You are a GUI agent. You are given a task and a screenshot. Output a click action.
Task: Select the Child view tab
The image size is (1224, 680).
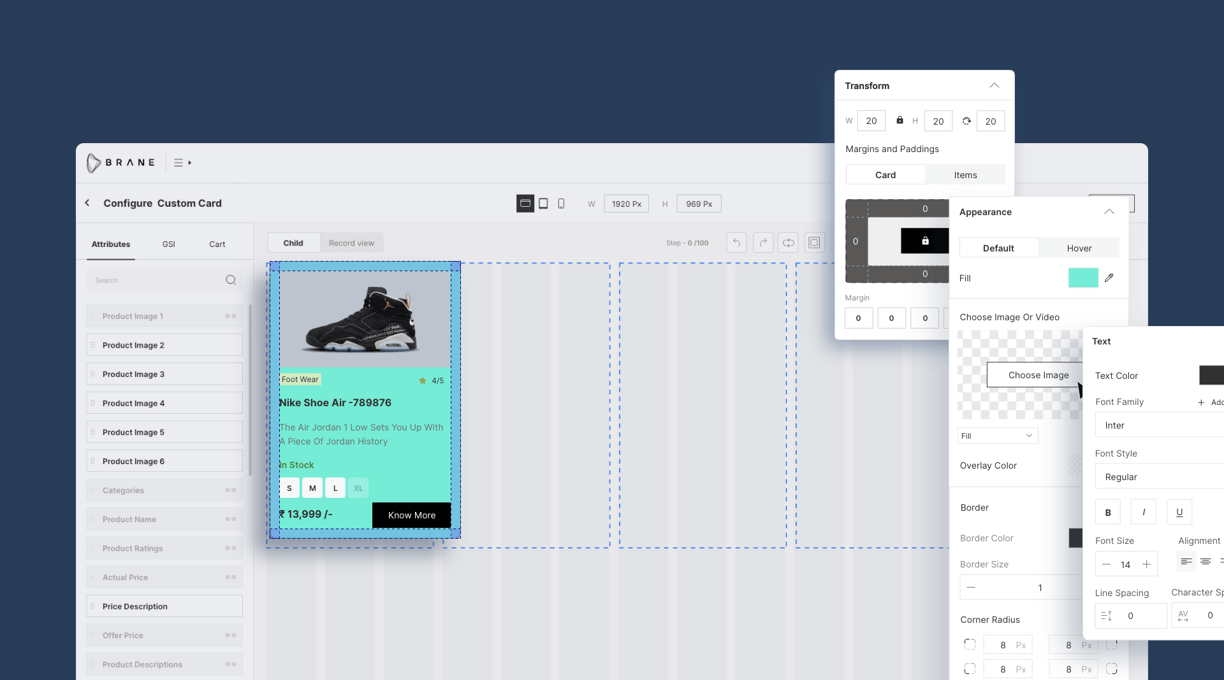click(x=293, y=243)
